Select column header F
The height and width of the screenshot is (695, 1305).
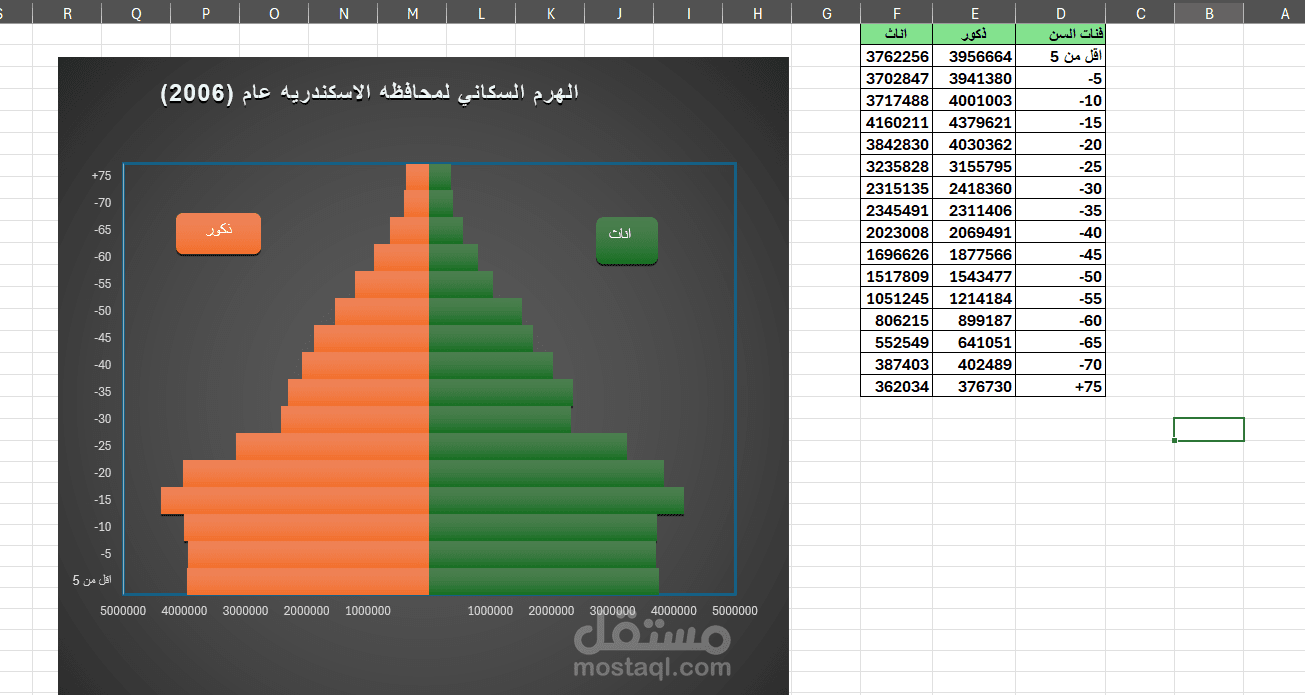(896, 13)
